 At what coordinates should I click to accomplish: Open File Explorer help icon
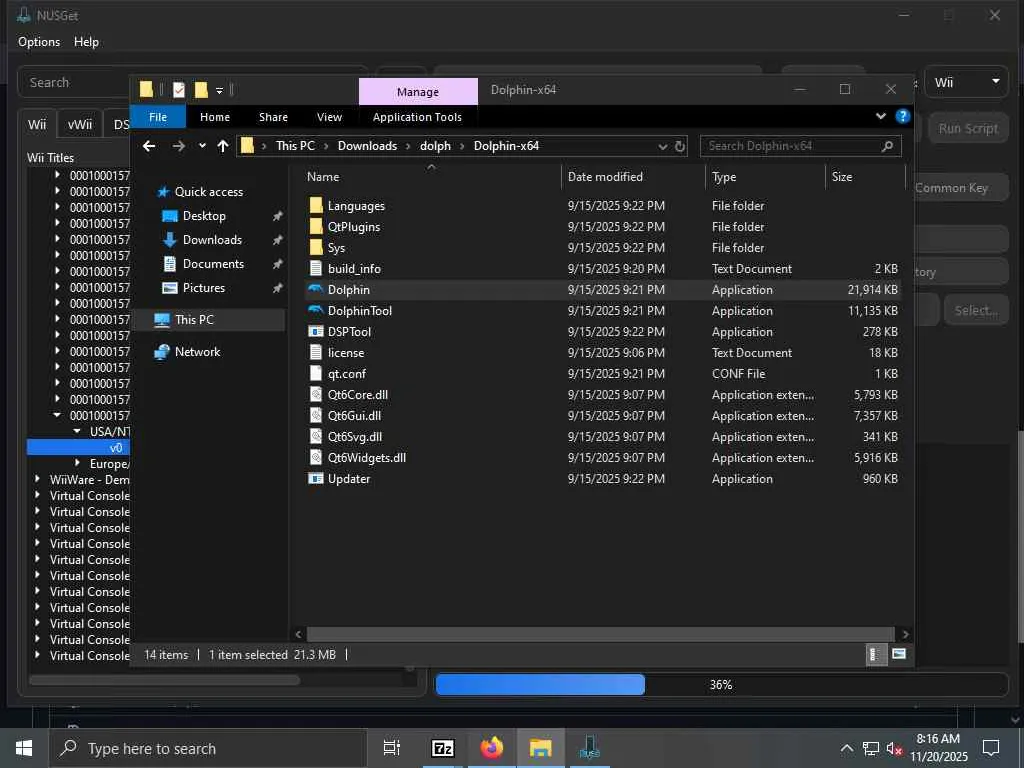click(x=903, y=116)
